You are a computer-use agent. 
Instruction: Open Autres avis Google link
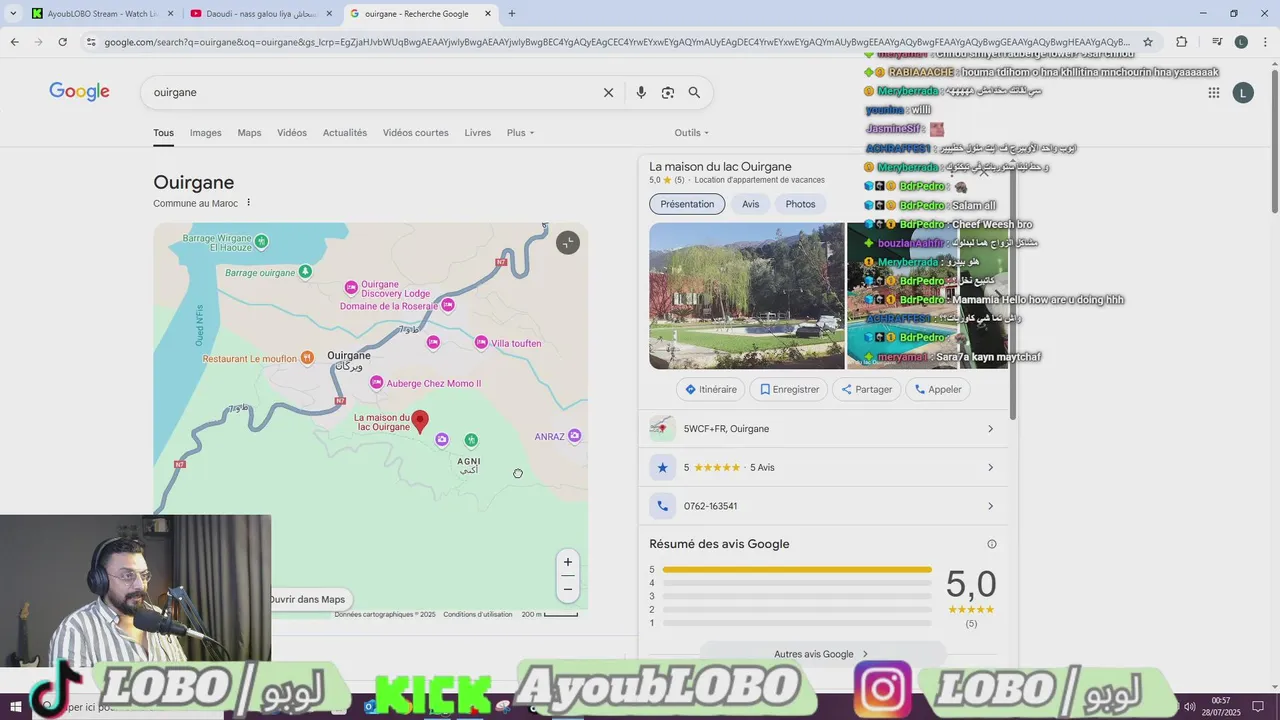click(822, 654)
